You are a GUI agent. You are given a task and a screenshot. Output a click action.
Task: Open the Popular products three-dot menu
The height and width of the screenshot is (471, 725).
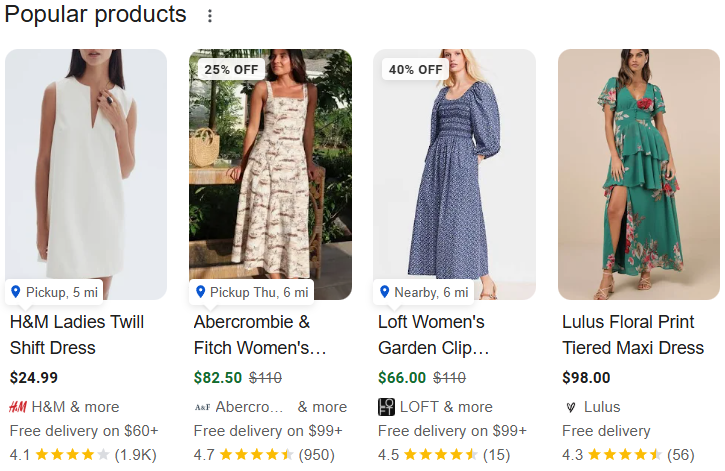point(209,16)
